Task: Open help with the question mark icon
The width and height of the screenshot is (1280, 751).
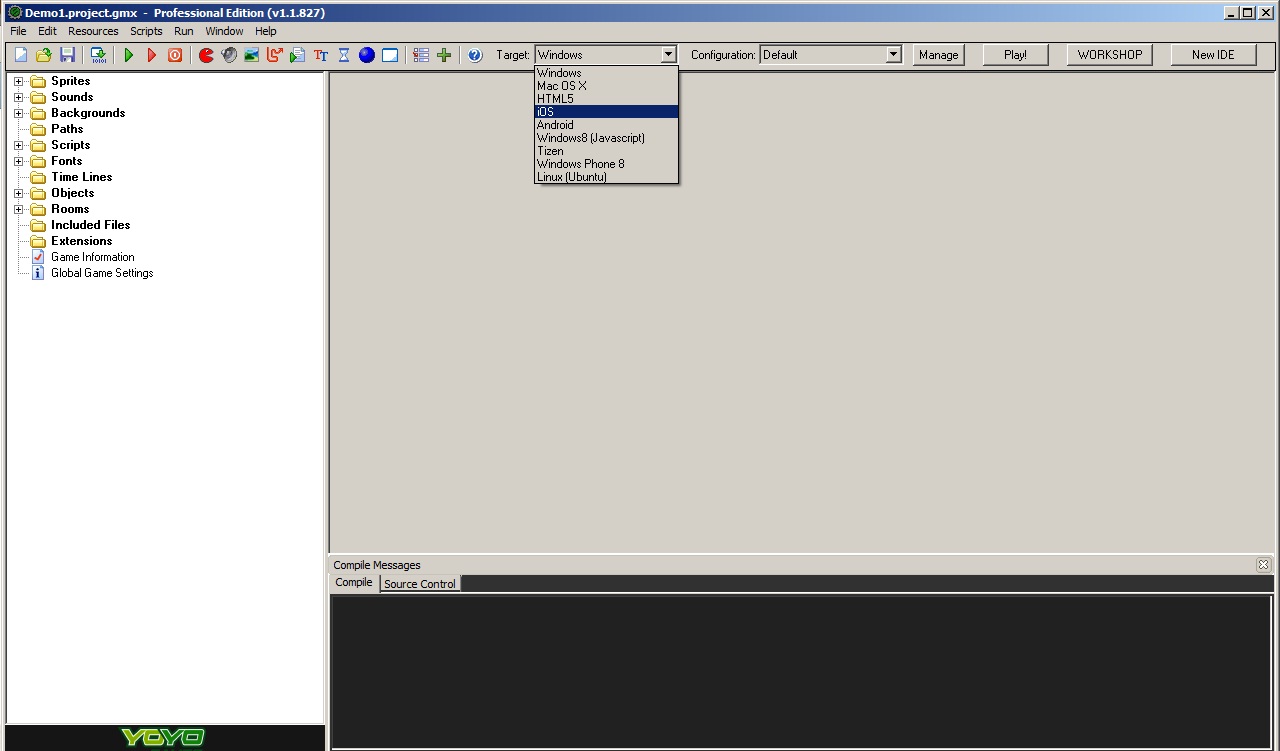Action: tap(475, 55)
